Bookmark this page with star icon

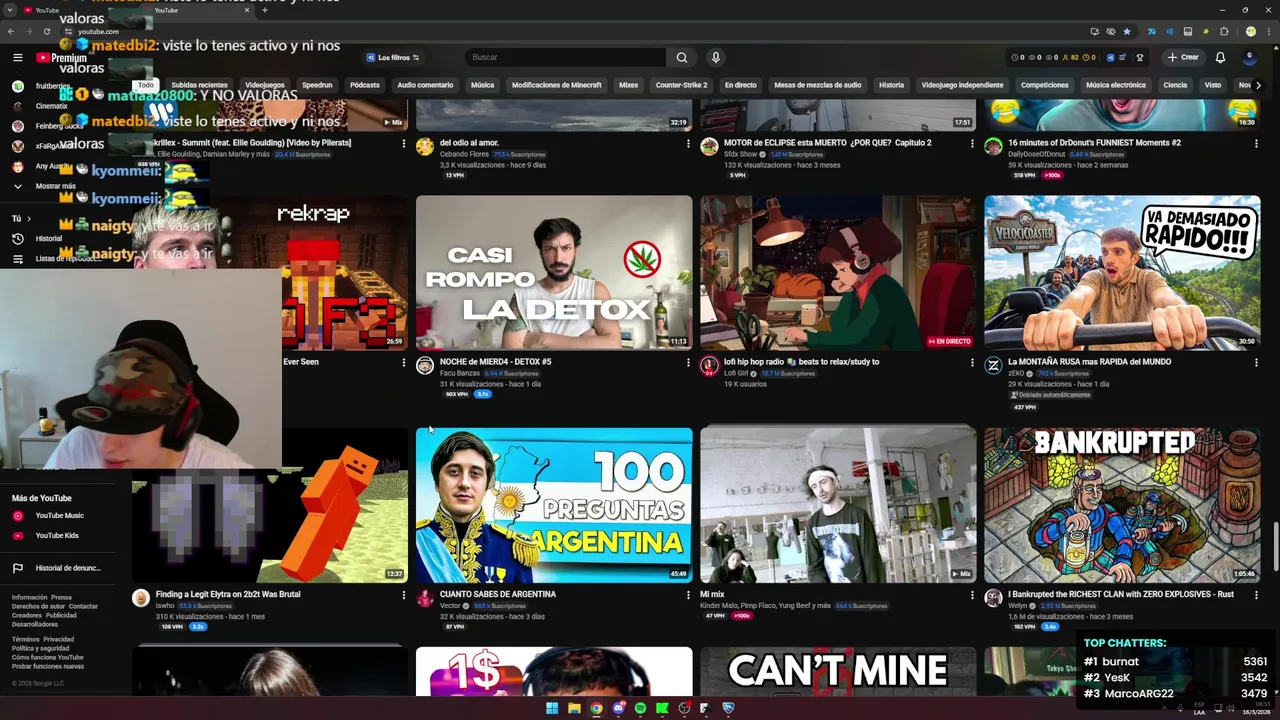(1127, 31)
